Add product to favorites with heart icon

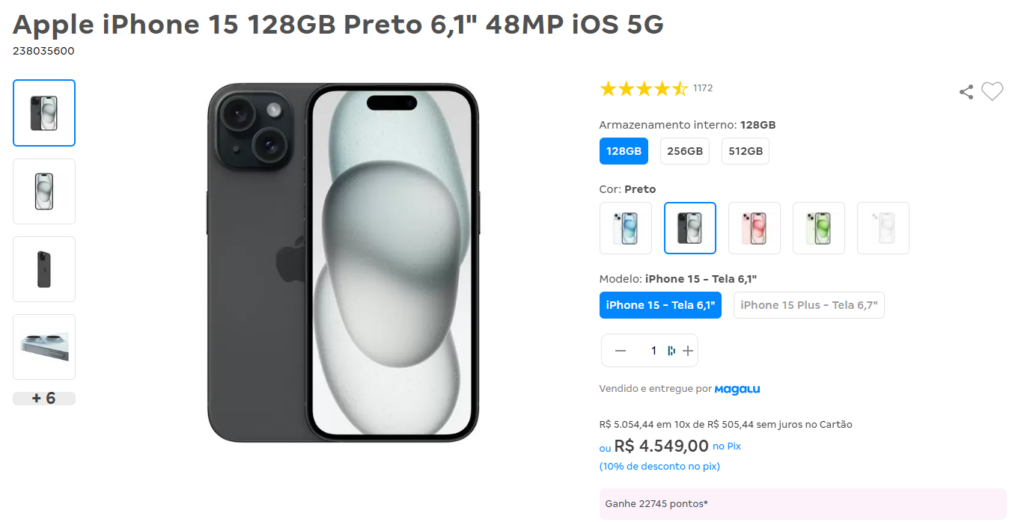[x=992, y=92]
